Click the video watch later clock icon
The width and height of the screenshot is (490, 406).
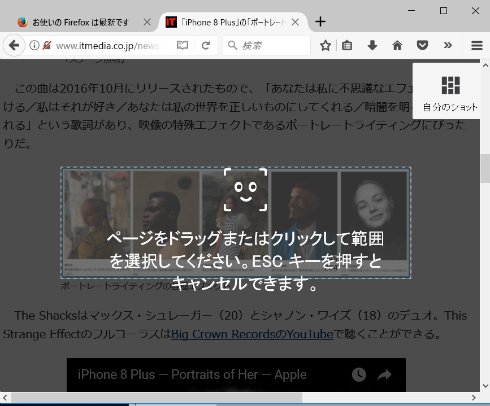[359, 375]
